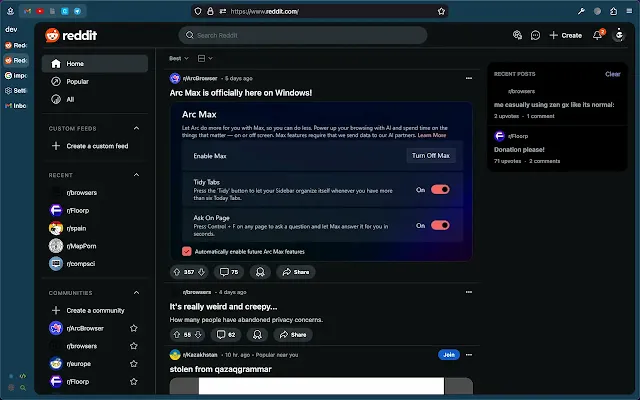The height and width of the screenshot is (400, 640).
Task: Go to Home in Reddit sidebar
Action: tap(95, 64)
